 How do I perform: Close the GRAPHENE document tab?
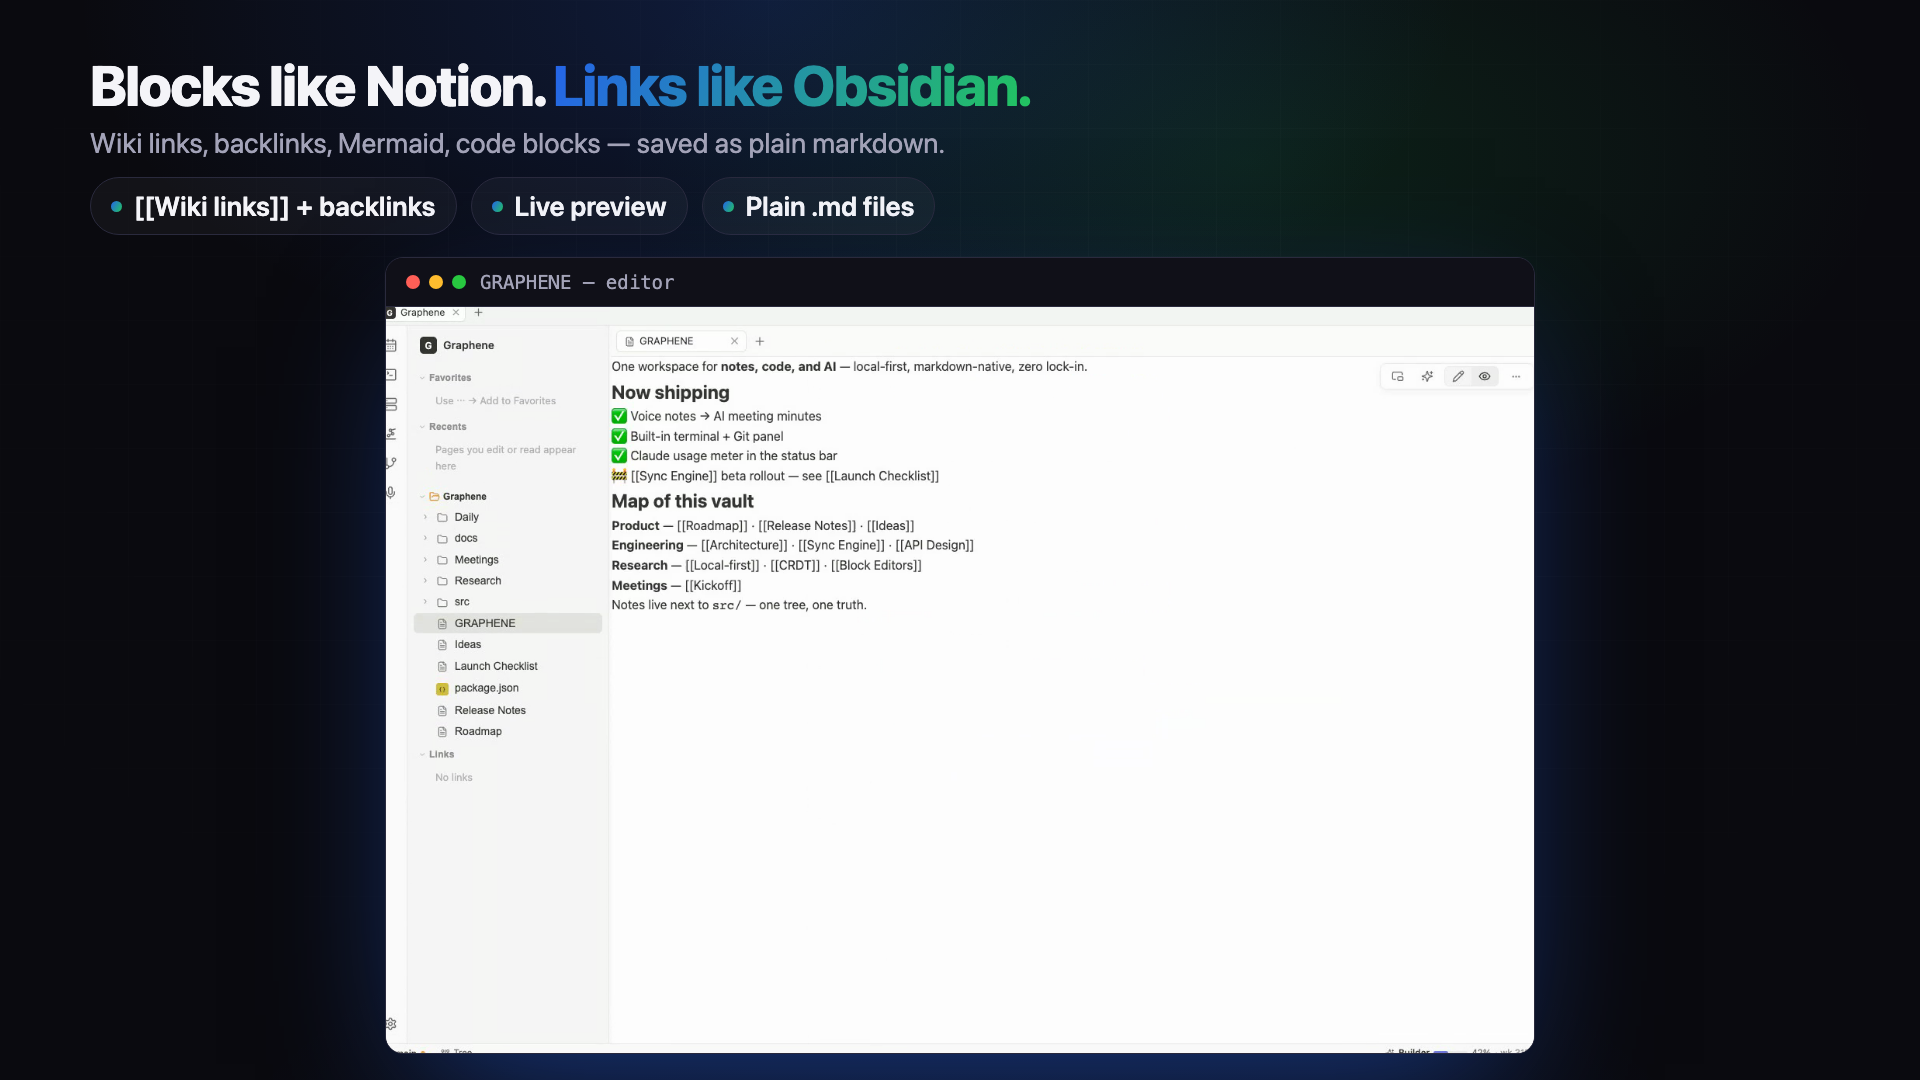(735, 341)
